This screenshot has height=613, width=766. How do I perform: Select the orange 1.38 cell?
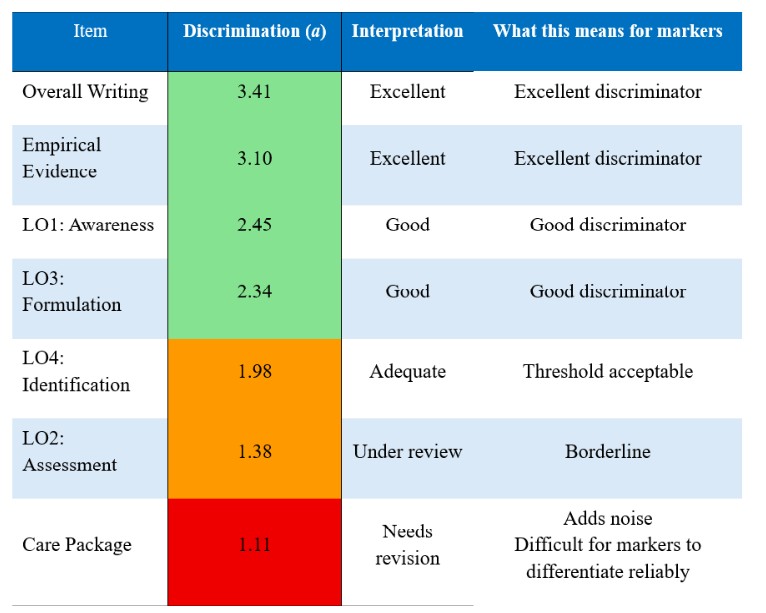click(255, 459)
